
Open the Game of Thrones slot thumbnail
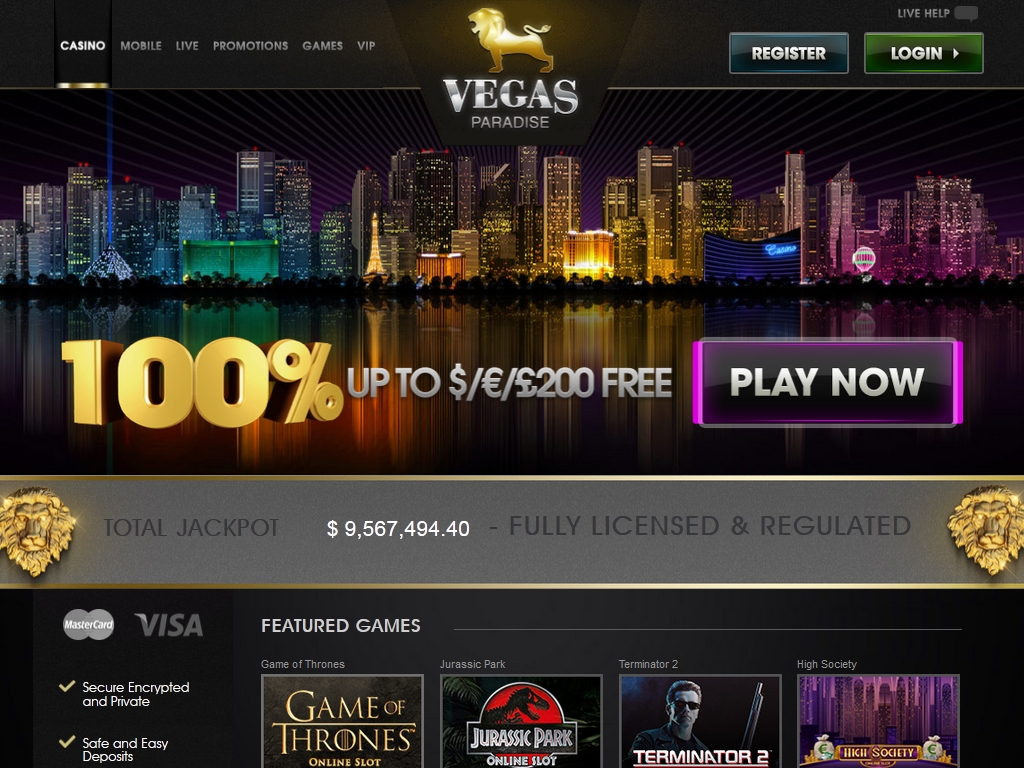(342, 721)
